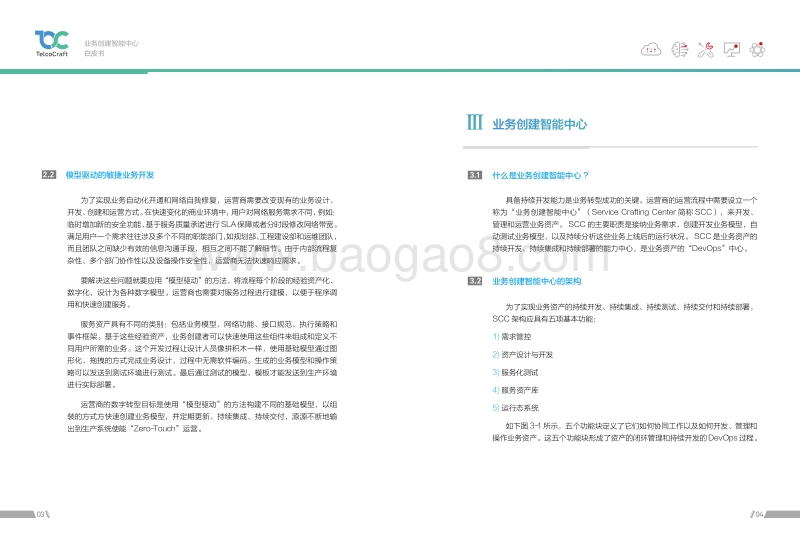800x543 pixels.
Task: Click the page number 04
Action: click(x=759, y=514)
